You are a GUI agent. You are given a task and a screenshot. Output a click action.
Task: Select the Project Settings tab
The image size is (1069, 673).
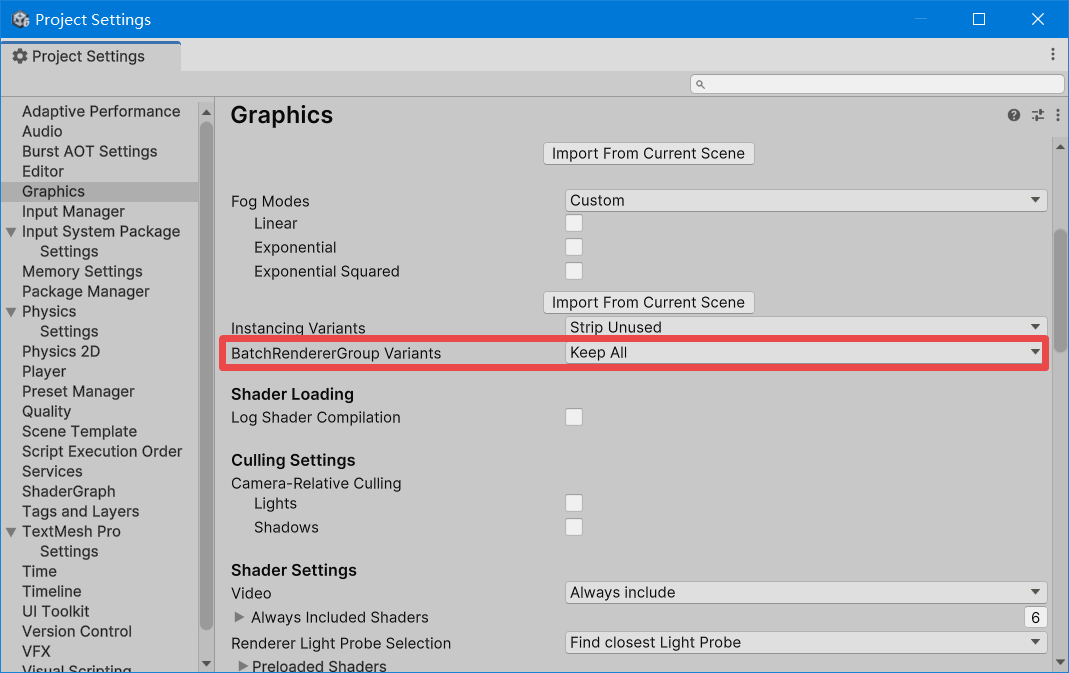pos(91,56)
